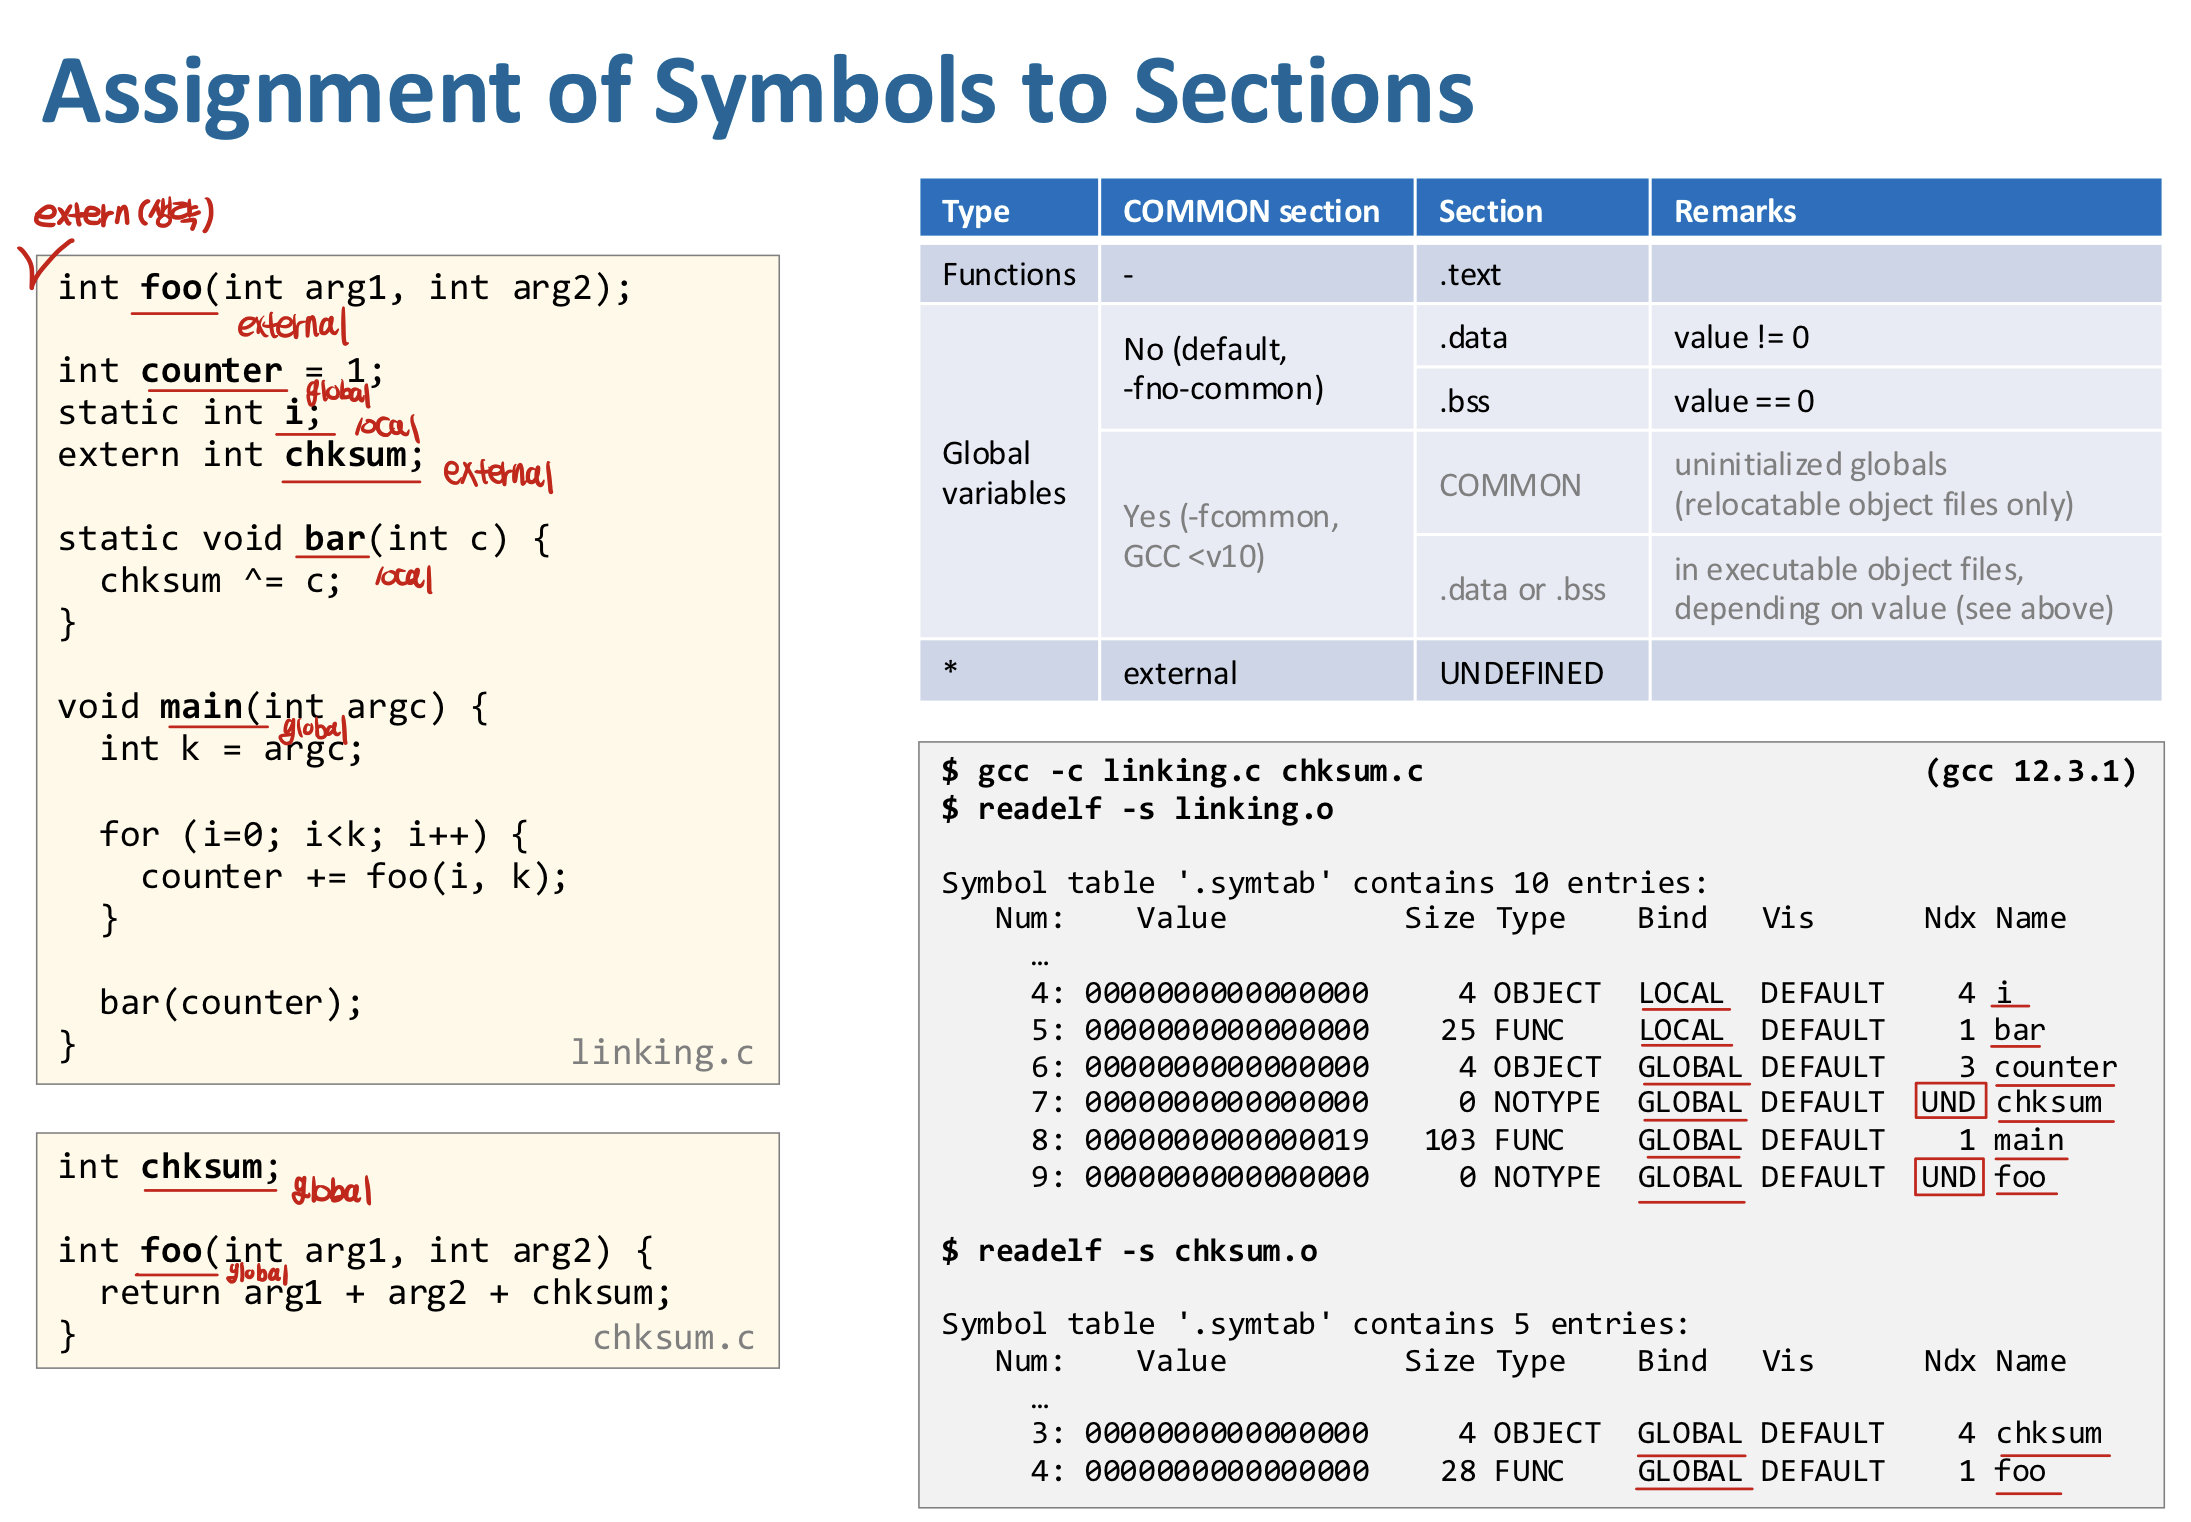Select the 'Type' table header

(1008, 209)
